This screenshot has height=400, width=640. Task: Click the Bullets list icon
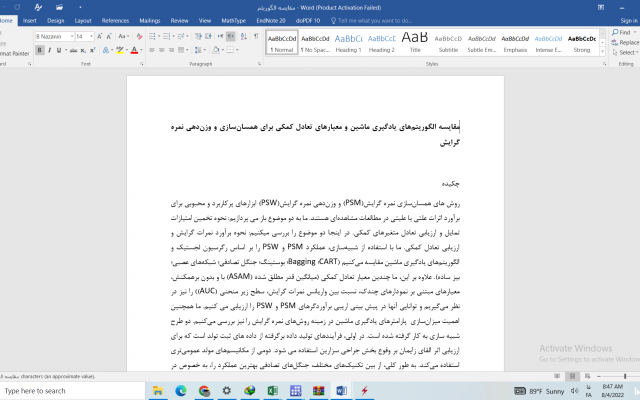click(x=152, y=36)
